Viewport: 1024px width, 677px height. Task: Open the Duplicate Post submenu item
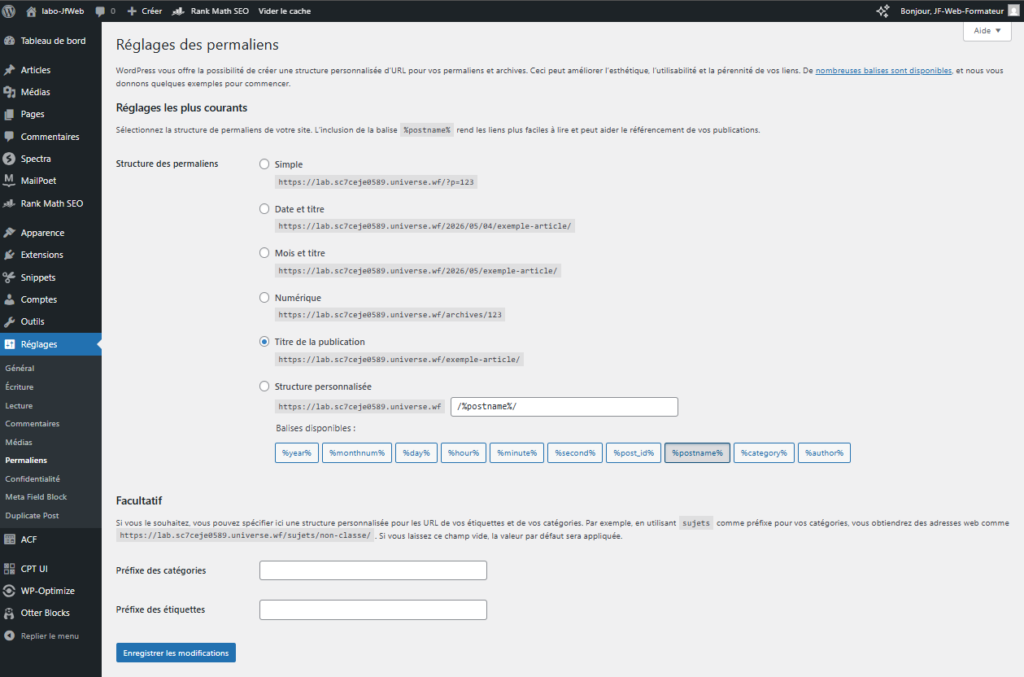point(32,515)
